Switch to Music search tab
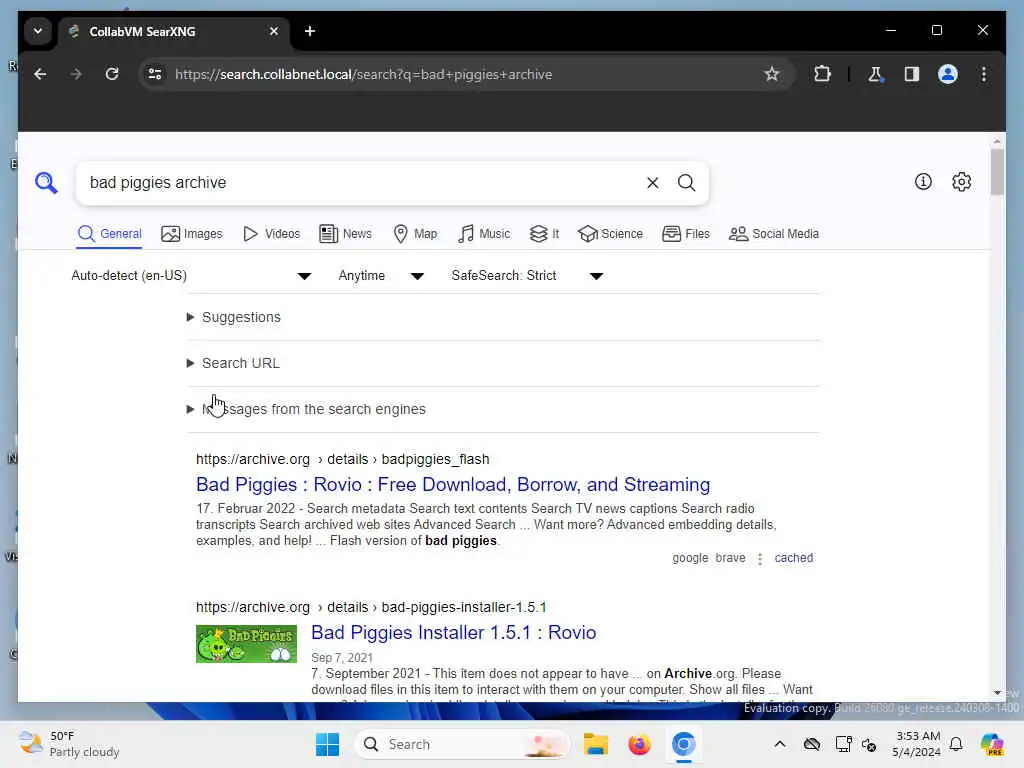The image size is (1024, 768). click(x=484, y=234)
